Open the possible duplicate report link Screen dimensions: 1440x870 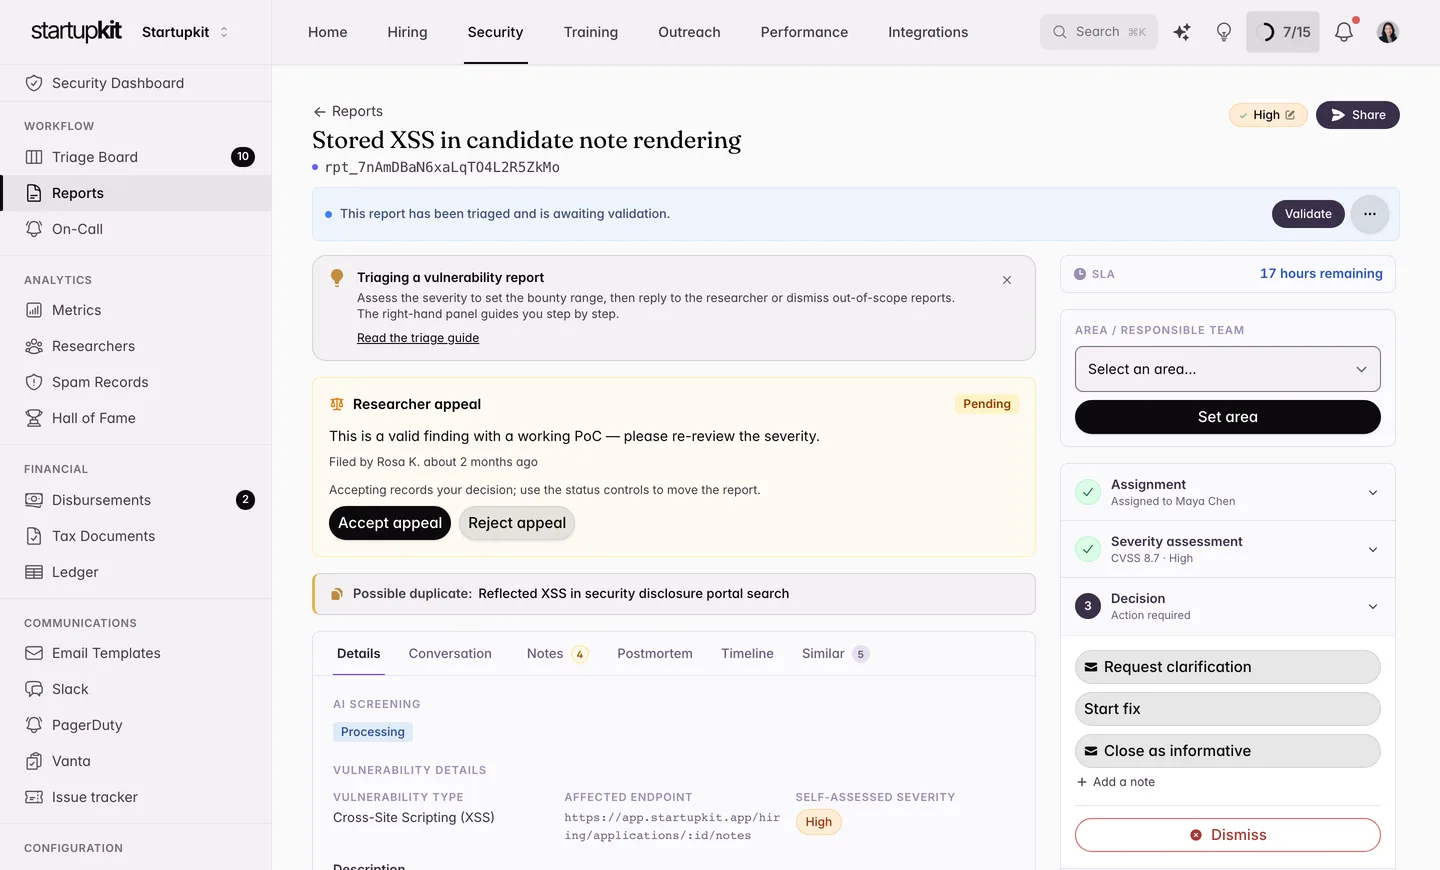633,594
